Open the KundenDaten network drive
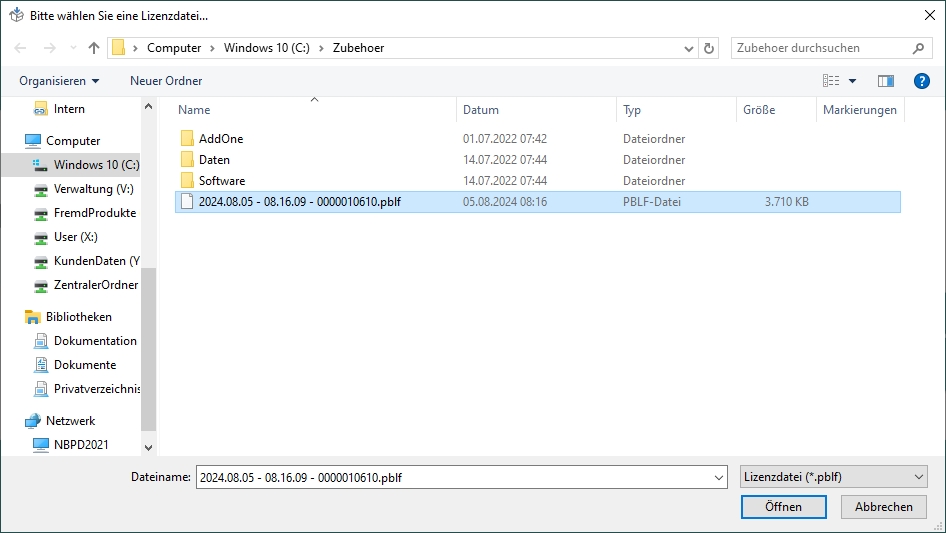 (97, 261)
